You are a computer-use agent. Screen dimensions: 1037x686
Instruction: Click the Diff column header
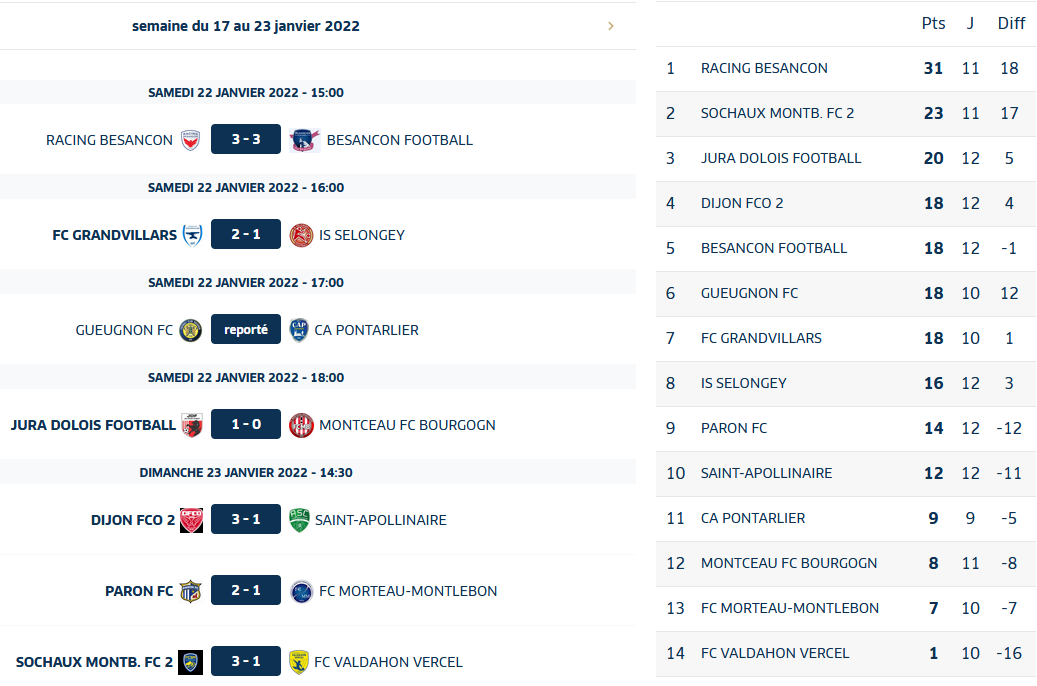pos(1011,24)
